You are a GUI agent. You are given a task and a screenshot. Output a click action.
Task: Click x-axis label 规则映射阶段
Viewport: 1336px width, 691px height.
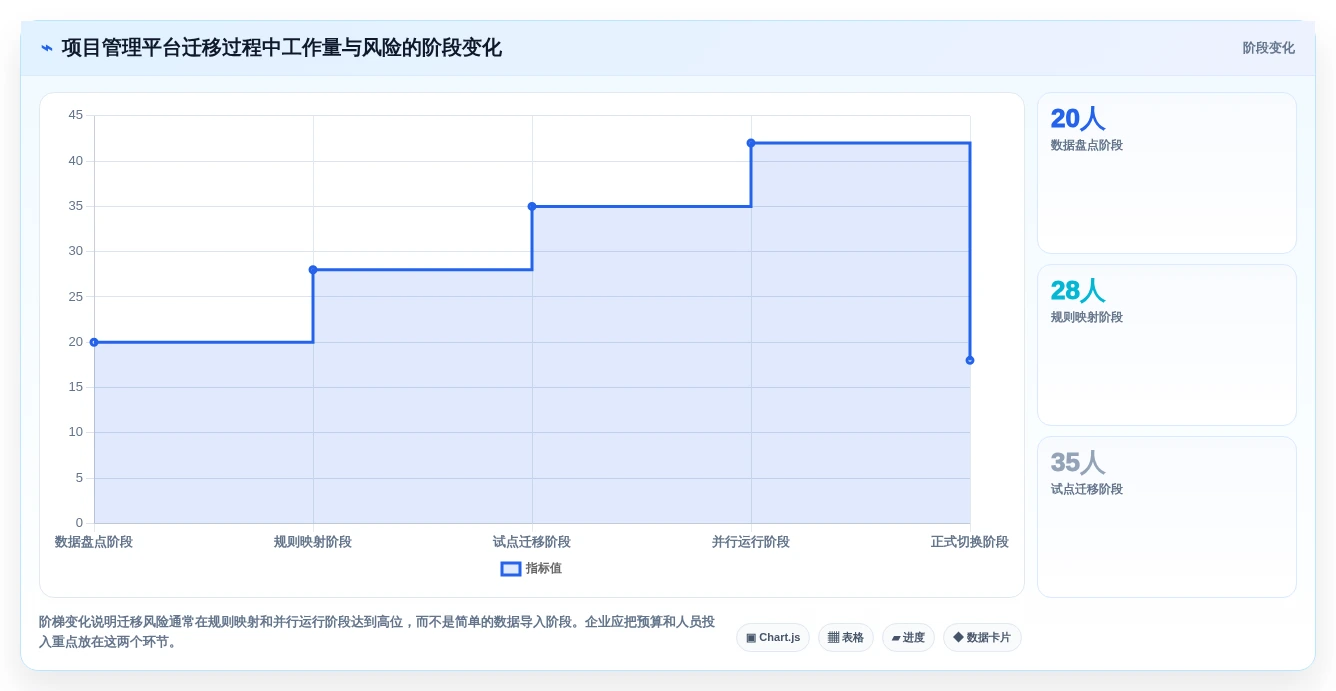pos(313,542)
